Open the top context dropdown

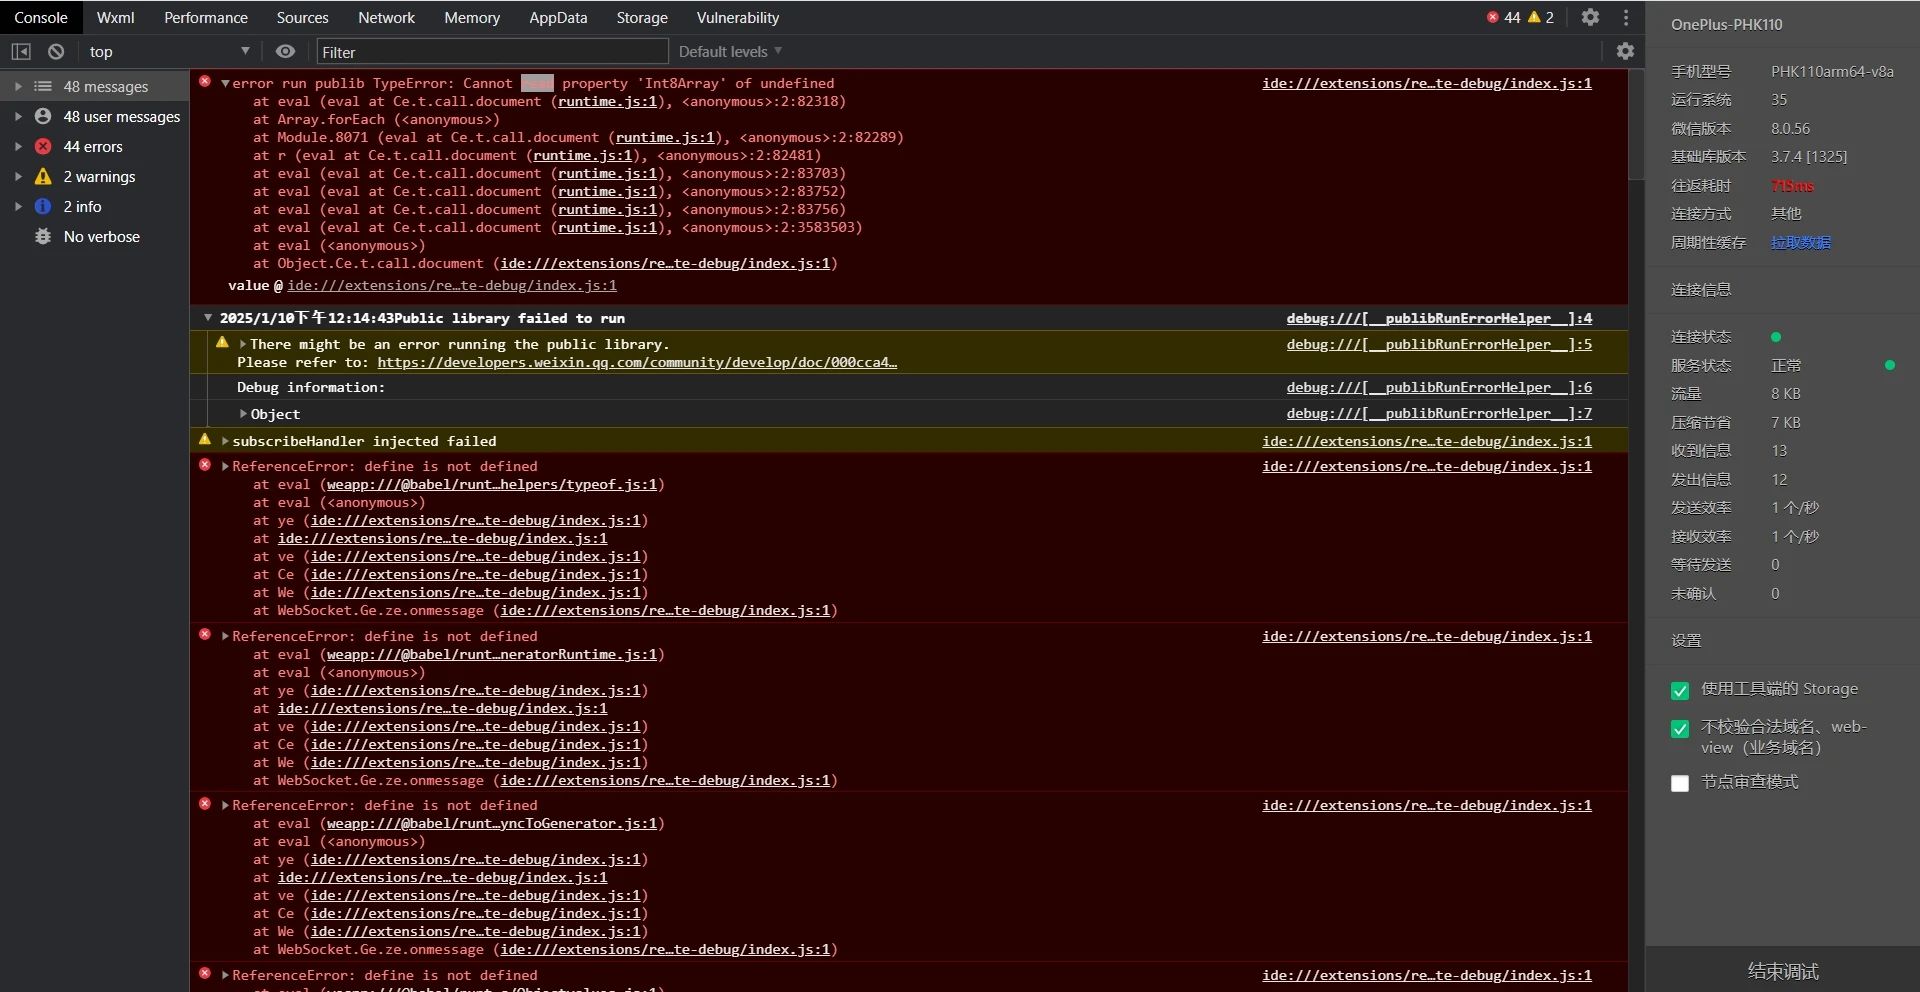coord(168,51)
